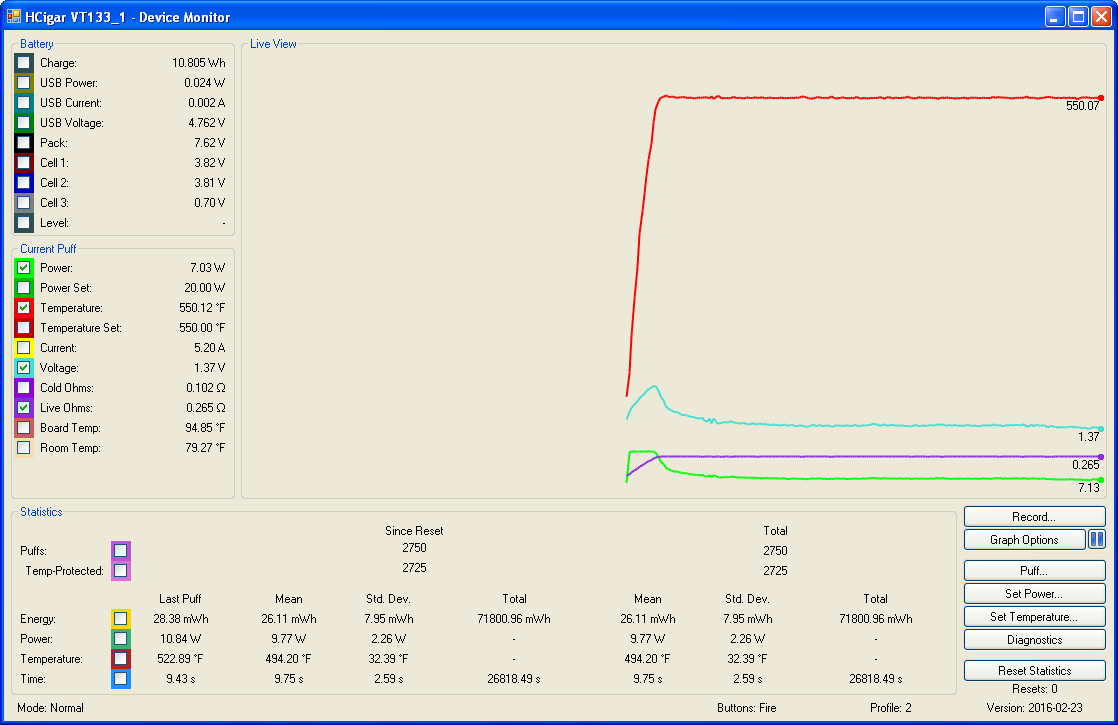Enable the Board Temp checkbox
The width and height of the screenshot is (1118, 725).
[x=24, y=428]
